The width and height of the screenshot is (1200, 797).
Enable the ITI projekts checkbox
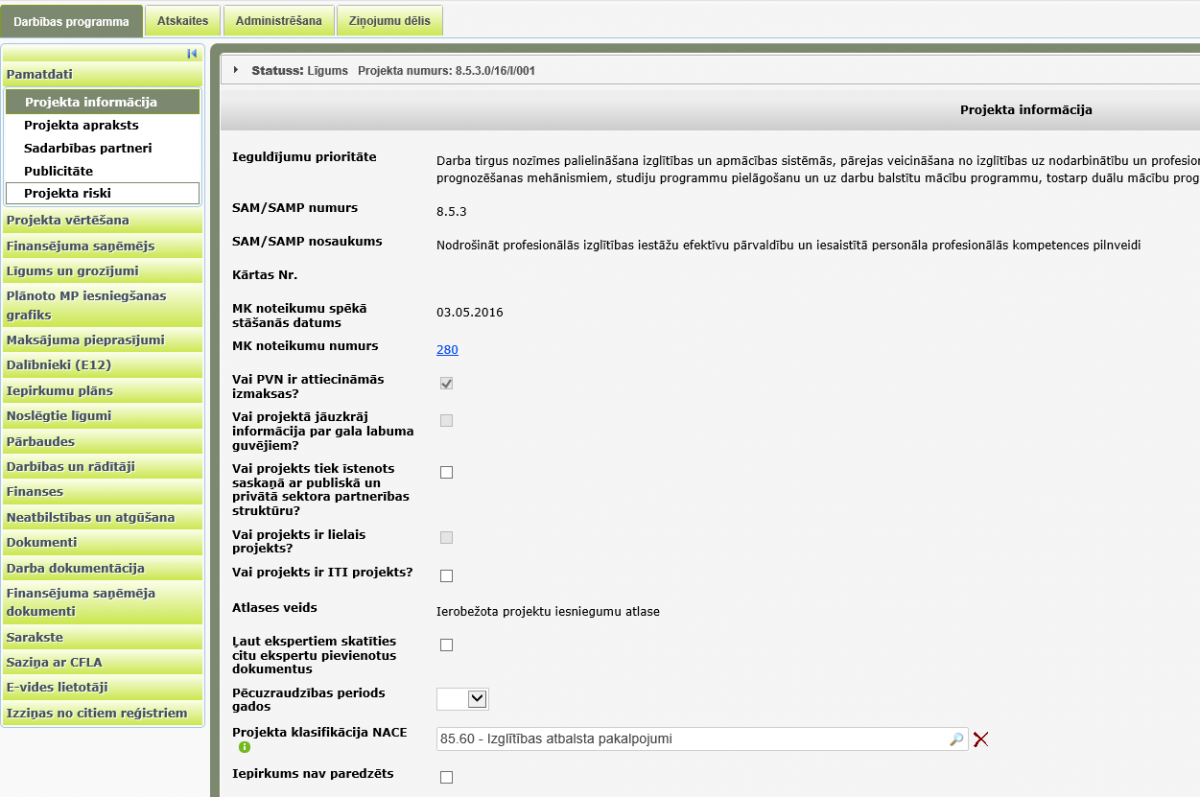447,575
